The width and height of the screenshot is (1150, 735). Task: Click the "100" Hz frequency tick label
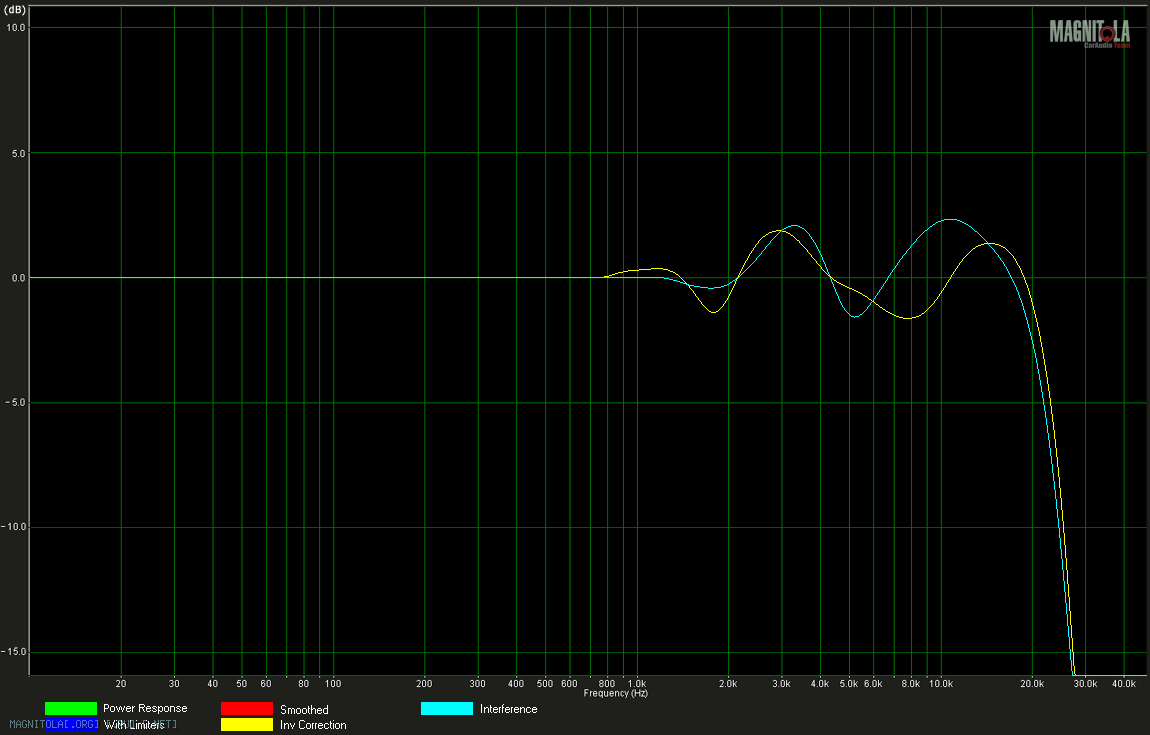333,684
